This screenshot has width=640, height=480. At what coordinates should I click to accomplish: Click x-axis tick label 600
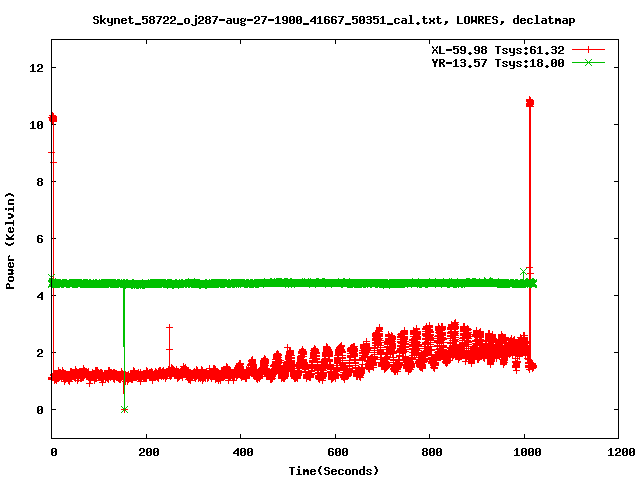click(338, 452)
